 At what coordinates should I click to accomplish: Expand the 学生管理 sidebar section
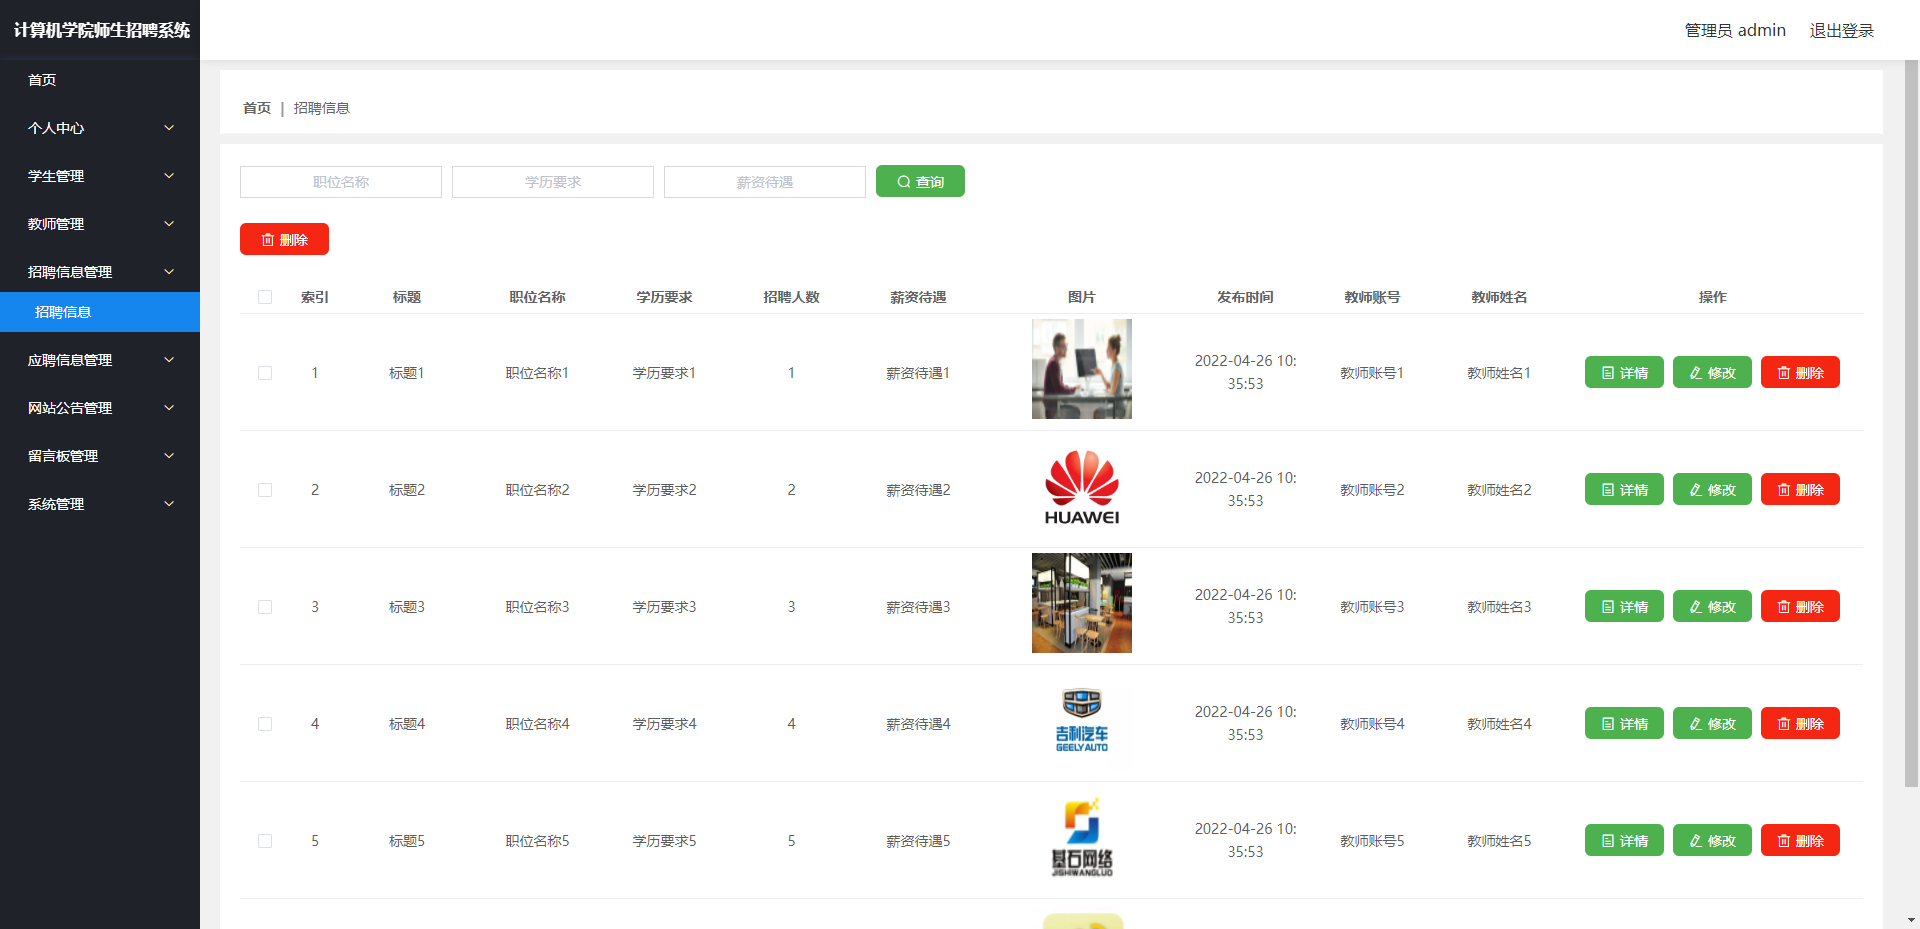coord(100,176)
